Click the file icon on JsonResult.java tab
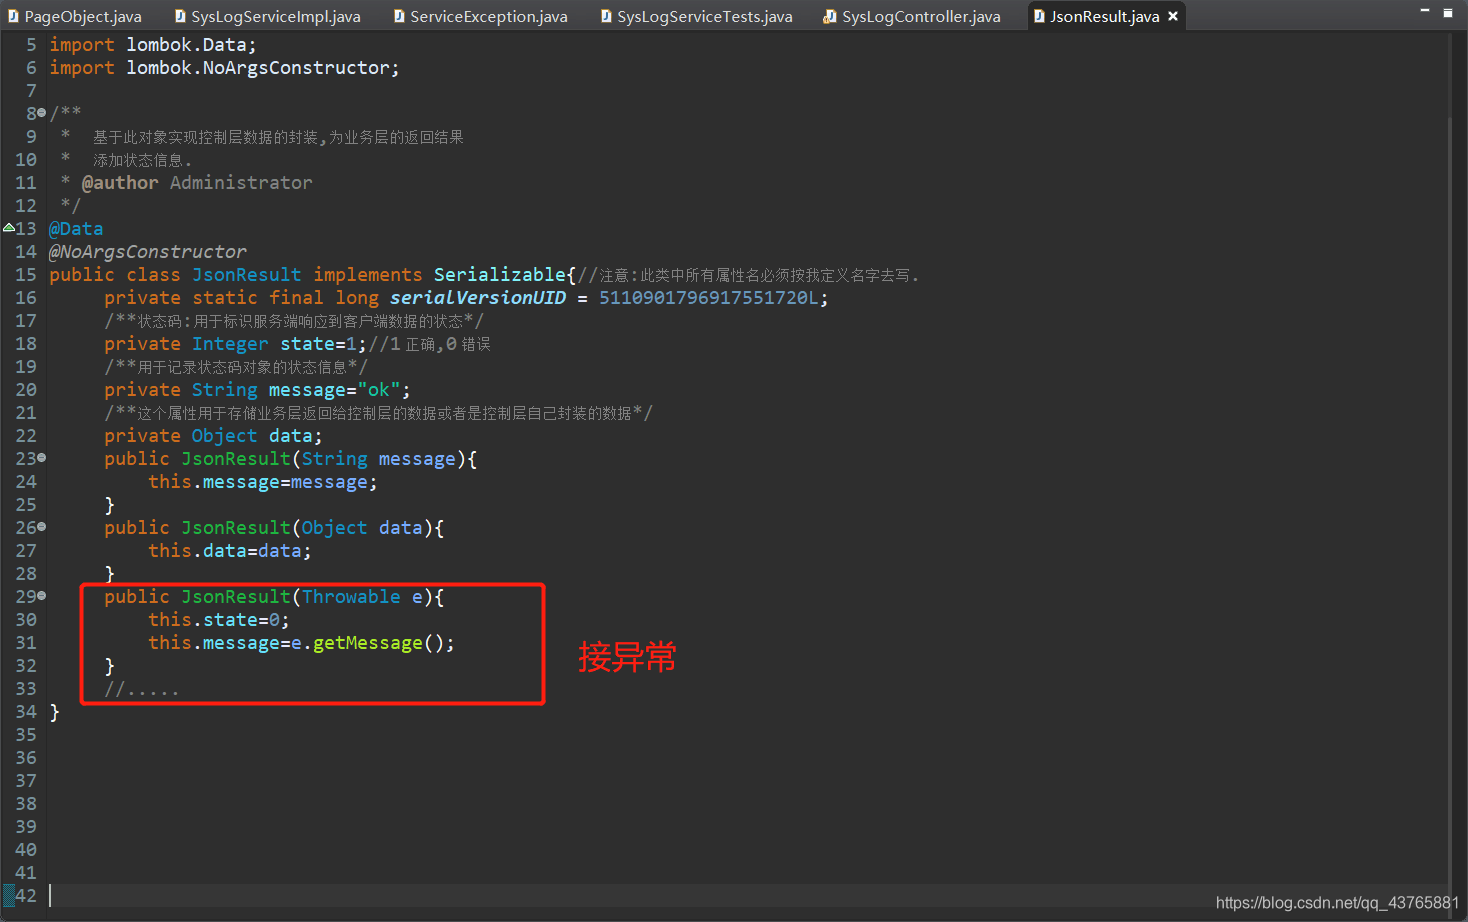 click(x=1039, y=16)
